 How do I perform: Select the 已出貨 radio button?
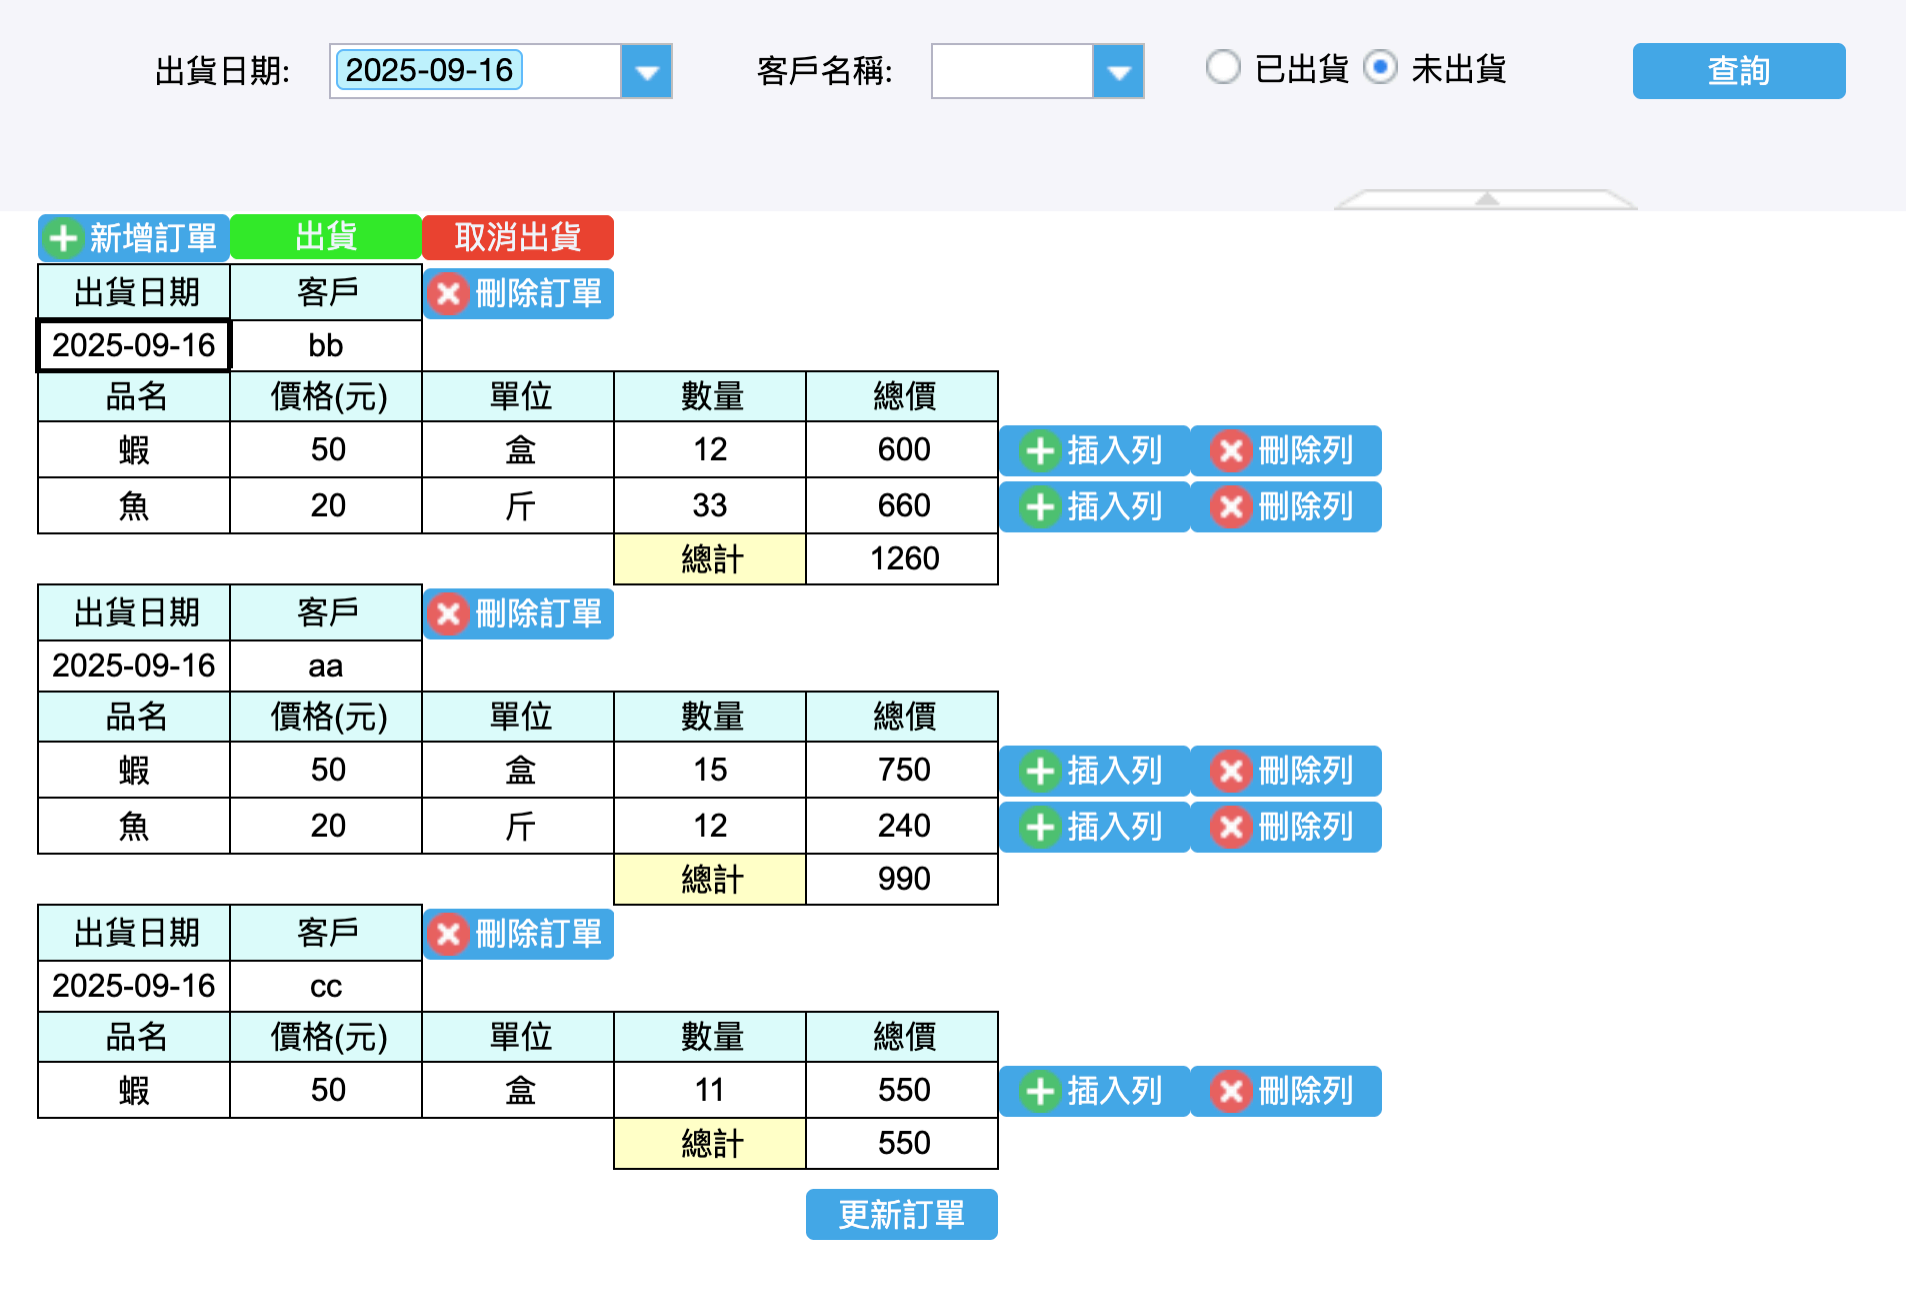[x=1223, y=68]
